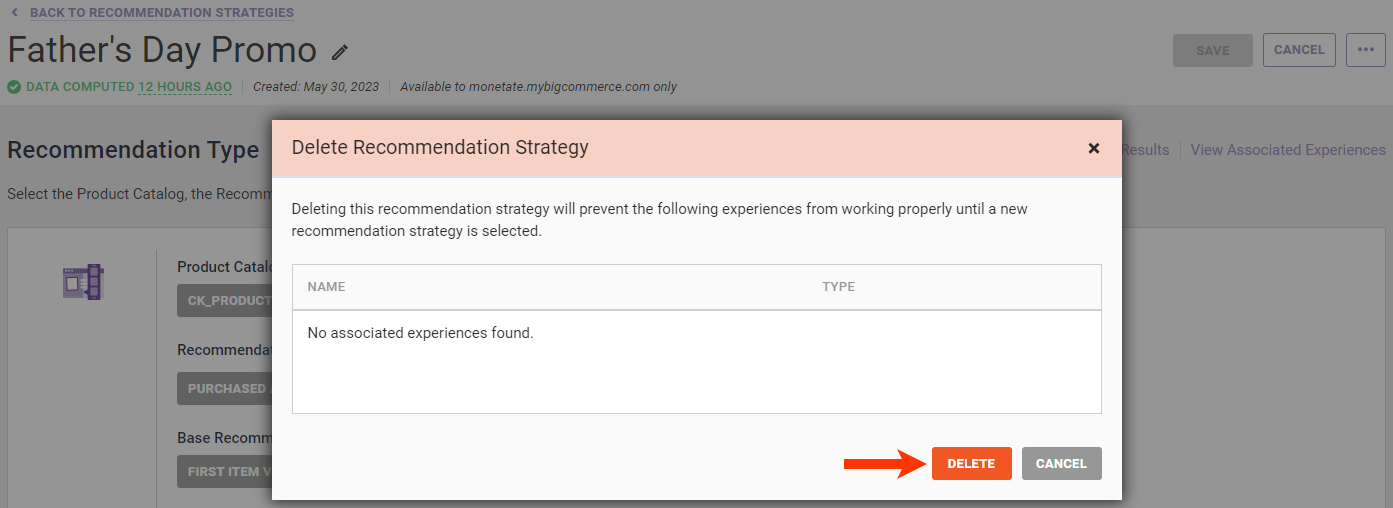Click CANCEL in the delete dialog
This screenshot has height=508, width=1393.
pos(1061,463)
